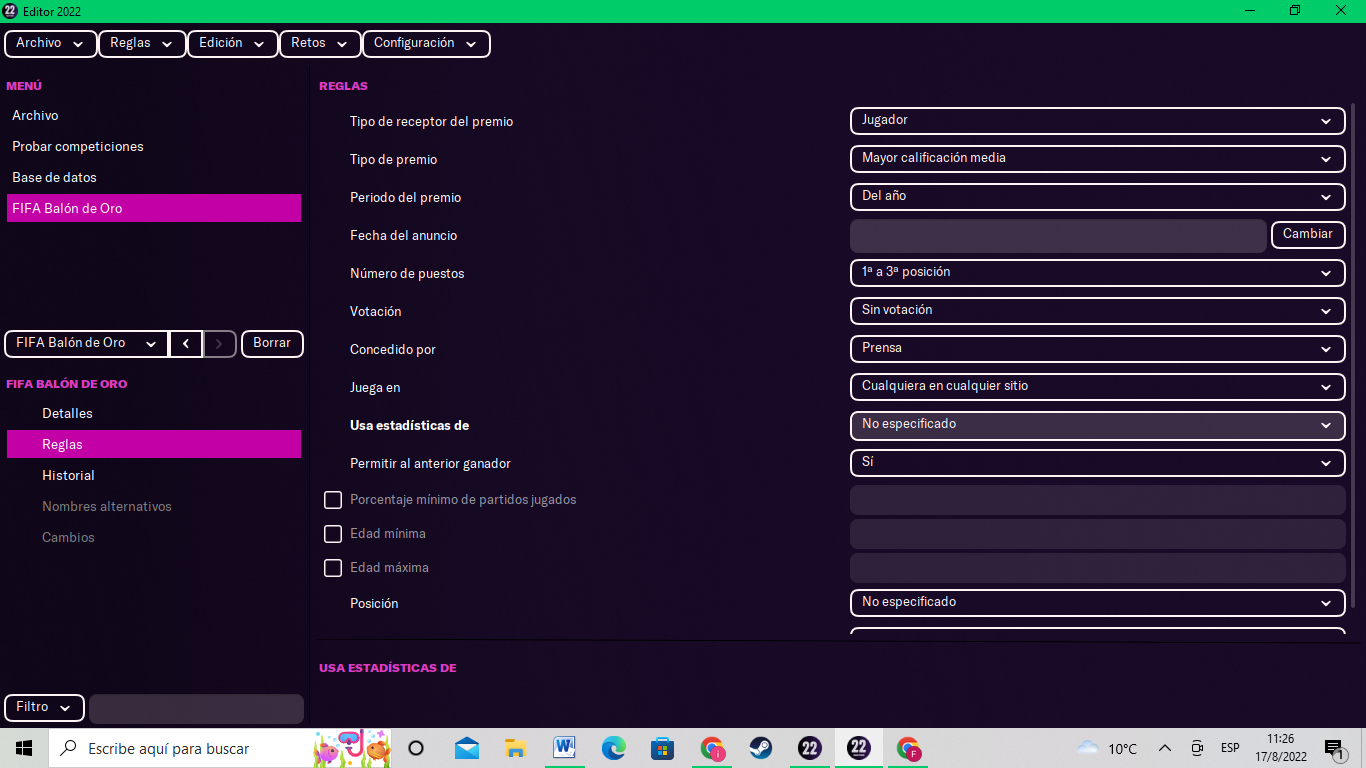Select Probar competiciones in side menu
This screenshot has height=768, width=1366.
click(x=154, y=147)
